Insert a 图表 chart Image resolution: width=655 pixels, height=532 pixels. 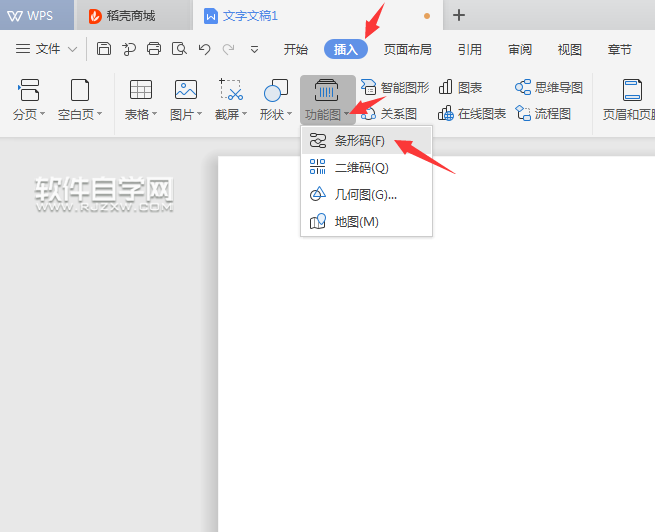point(460,88)
